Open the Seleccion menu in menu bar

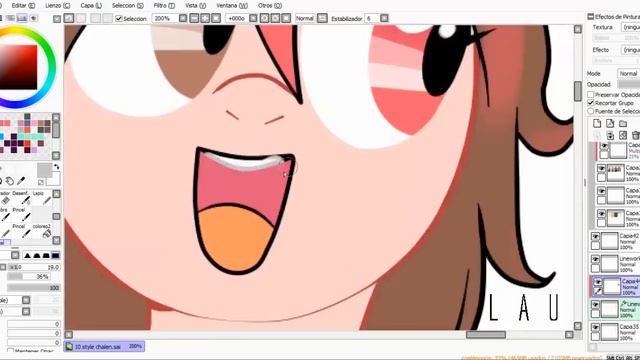tap(128, 6)
